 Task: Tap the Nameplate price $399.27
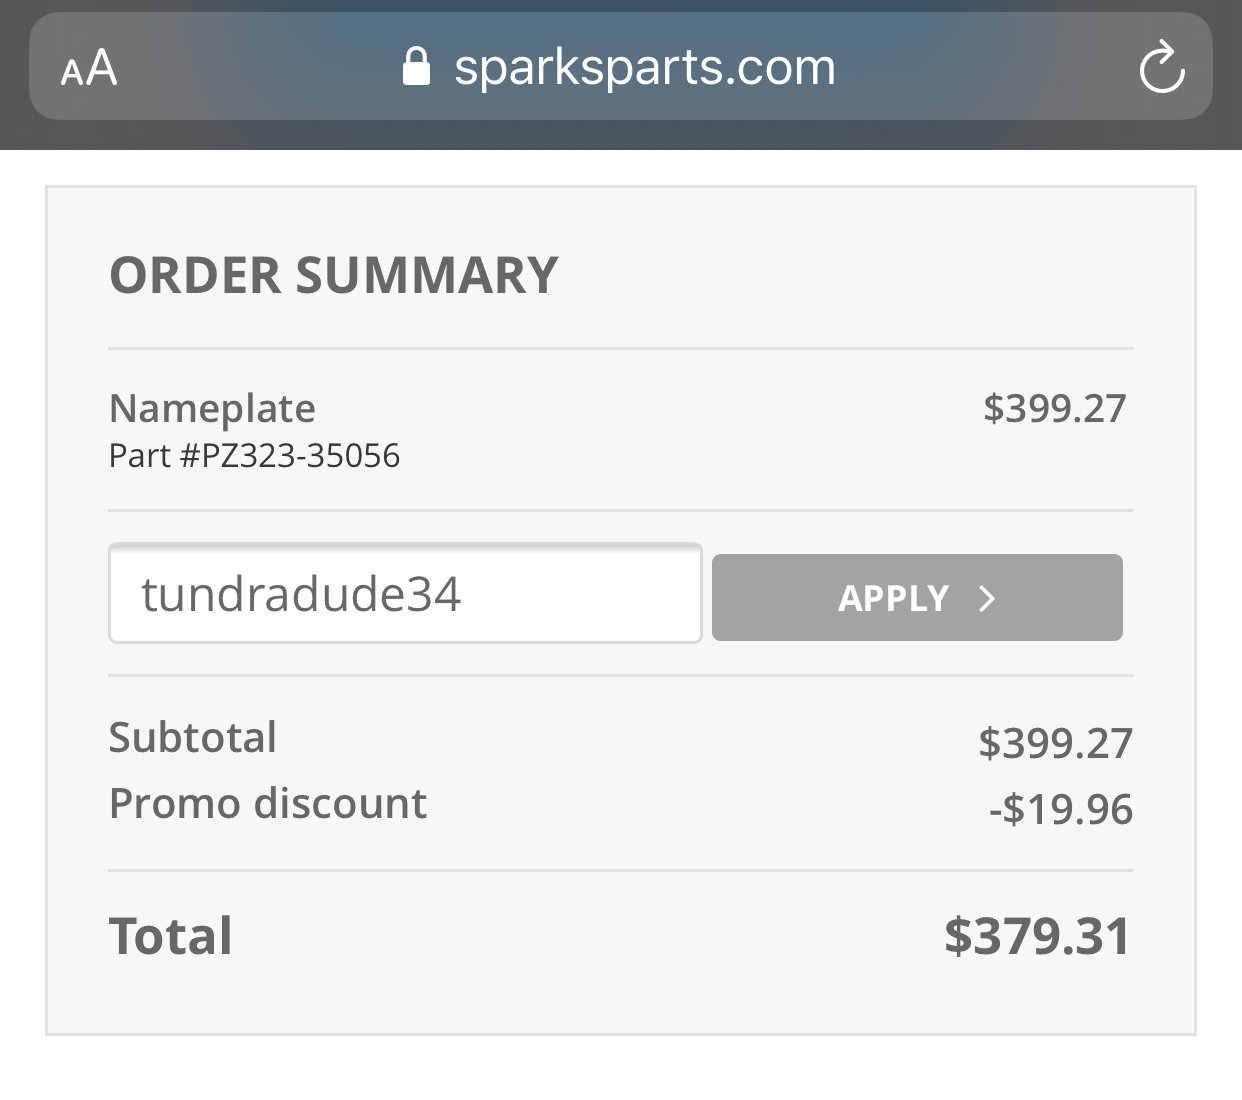[x=1055, y=409]
